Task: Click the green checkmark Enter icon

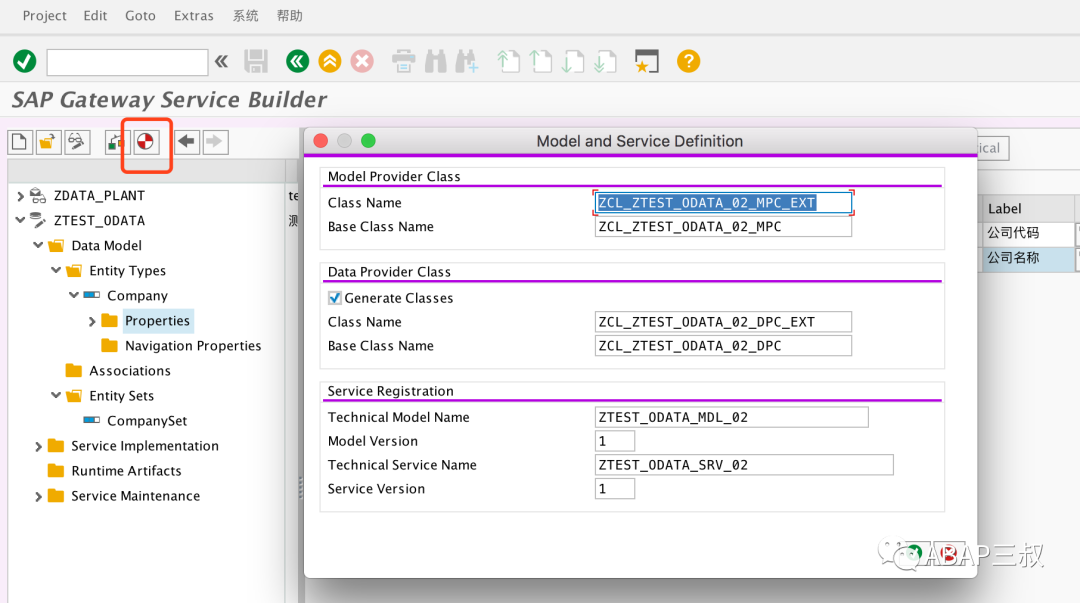Action: (x=25, y=61)
